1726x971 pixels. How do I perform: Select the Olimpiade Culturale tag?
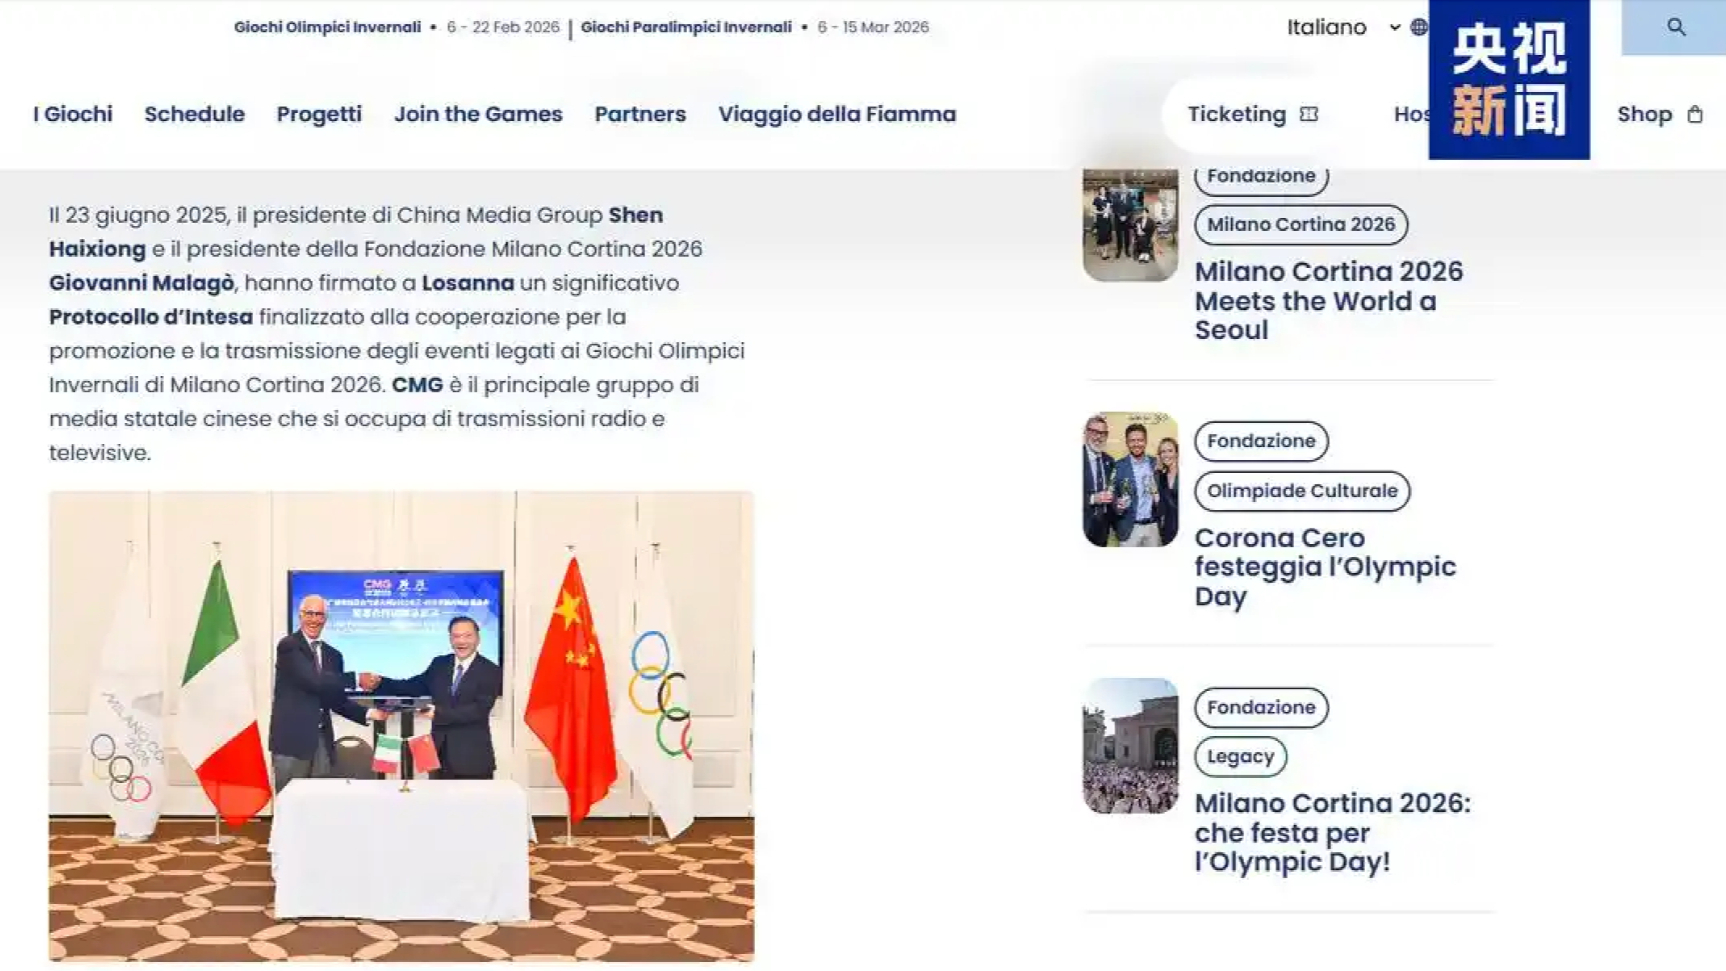pos(1302,491)
